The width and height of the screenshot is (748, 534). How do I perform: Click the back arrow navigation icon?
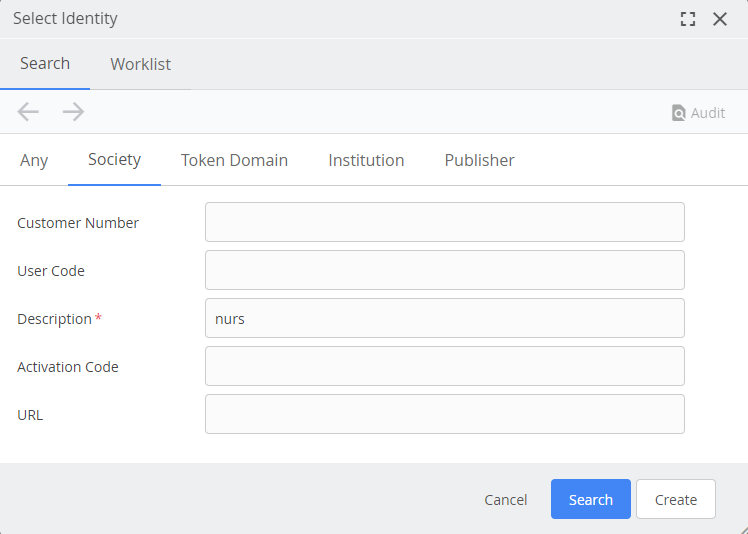pyautogui.click(x=28, y=112)
